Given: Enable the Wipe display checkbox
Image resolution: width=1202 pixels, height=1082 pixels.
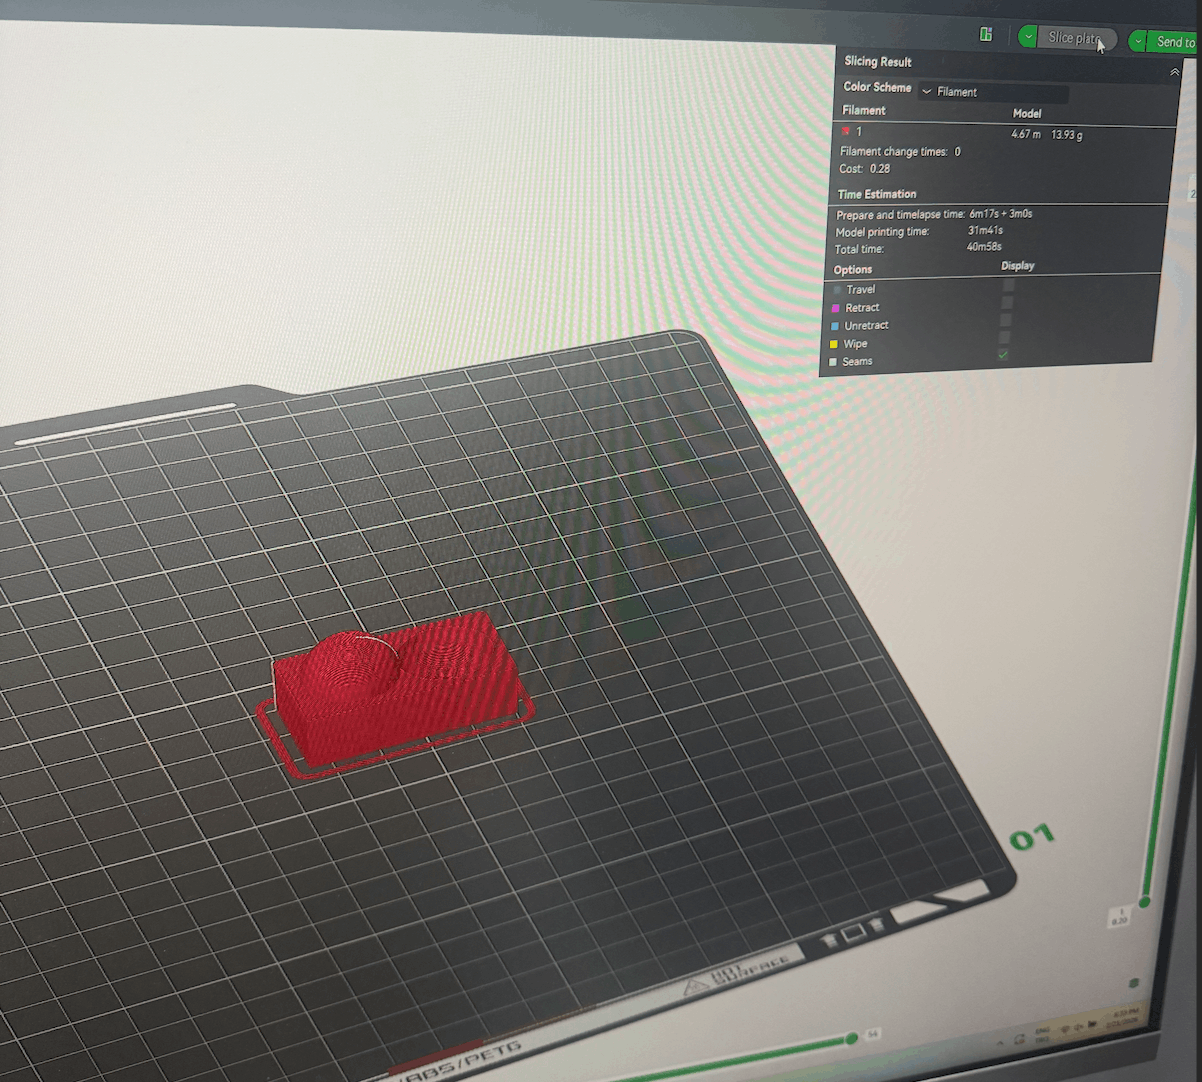Looking at the screenshot, I should [x=1005, y=337].
